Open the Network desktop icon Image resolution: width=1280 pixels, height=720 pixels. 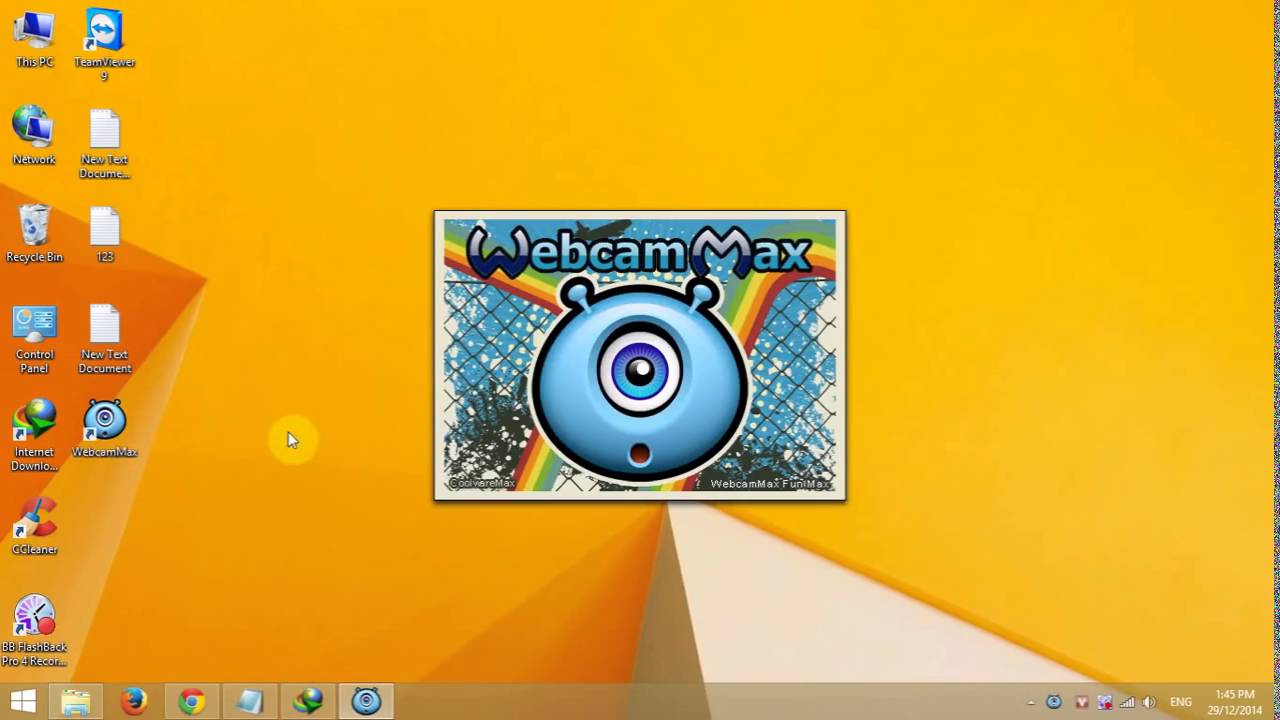[34, 136]
